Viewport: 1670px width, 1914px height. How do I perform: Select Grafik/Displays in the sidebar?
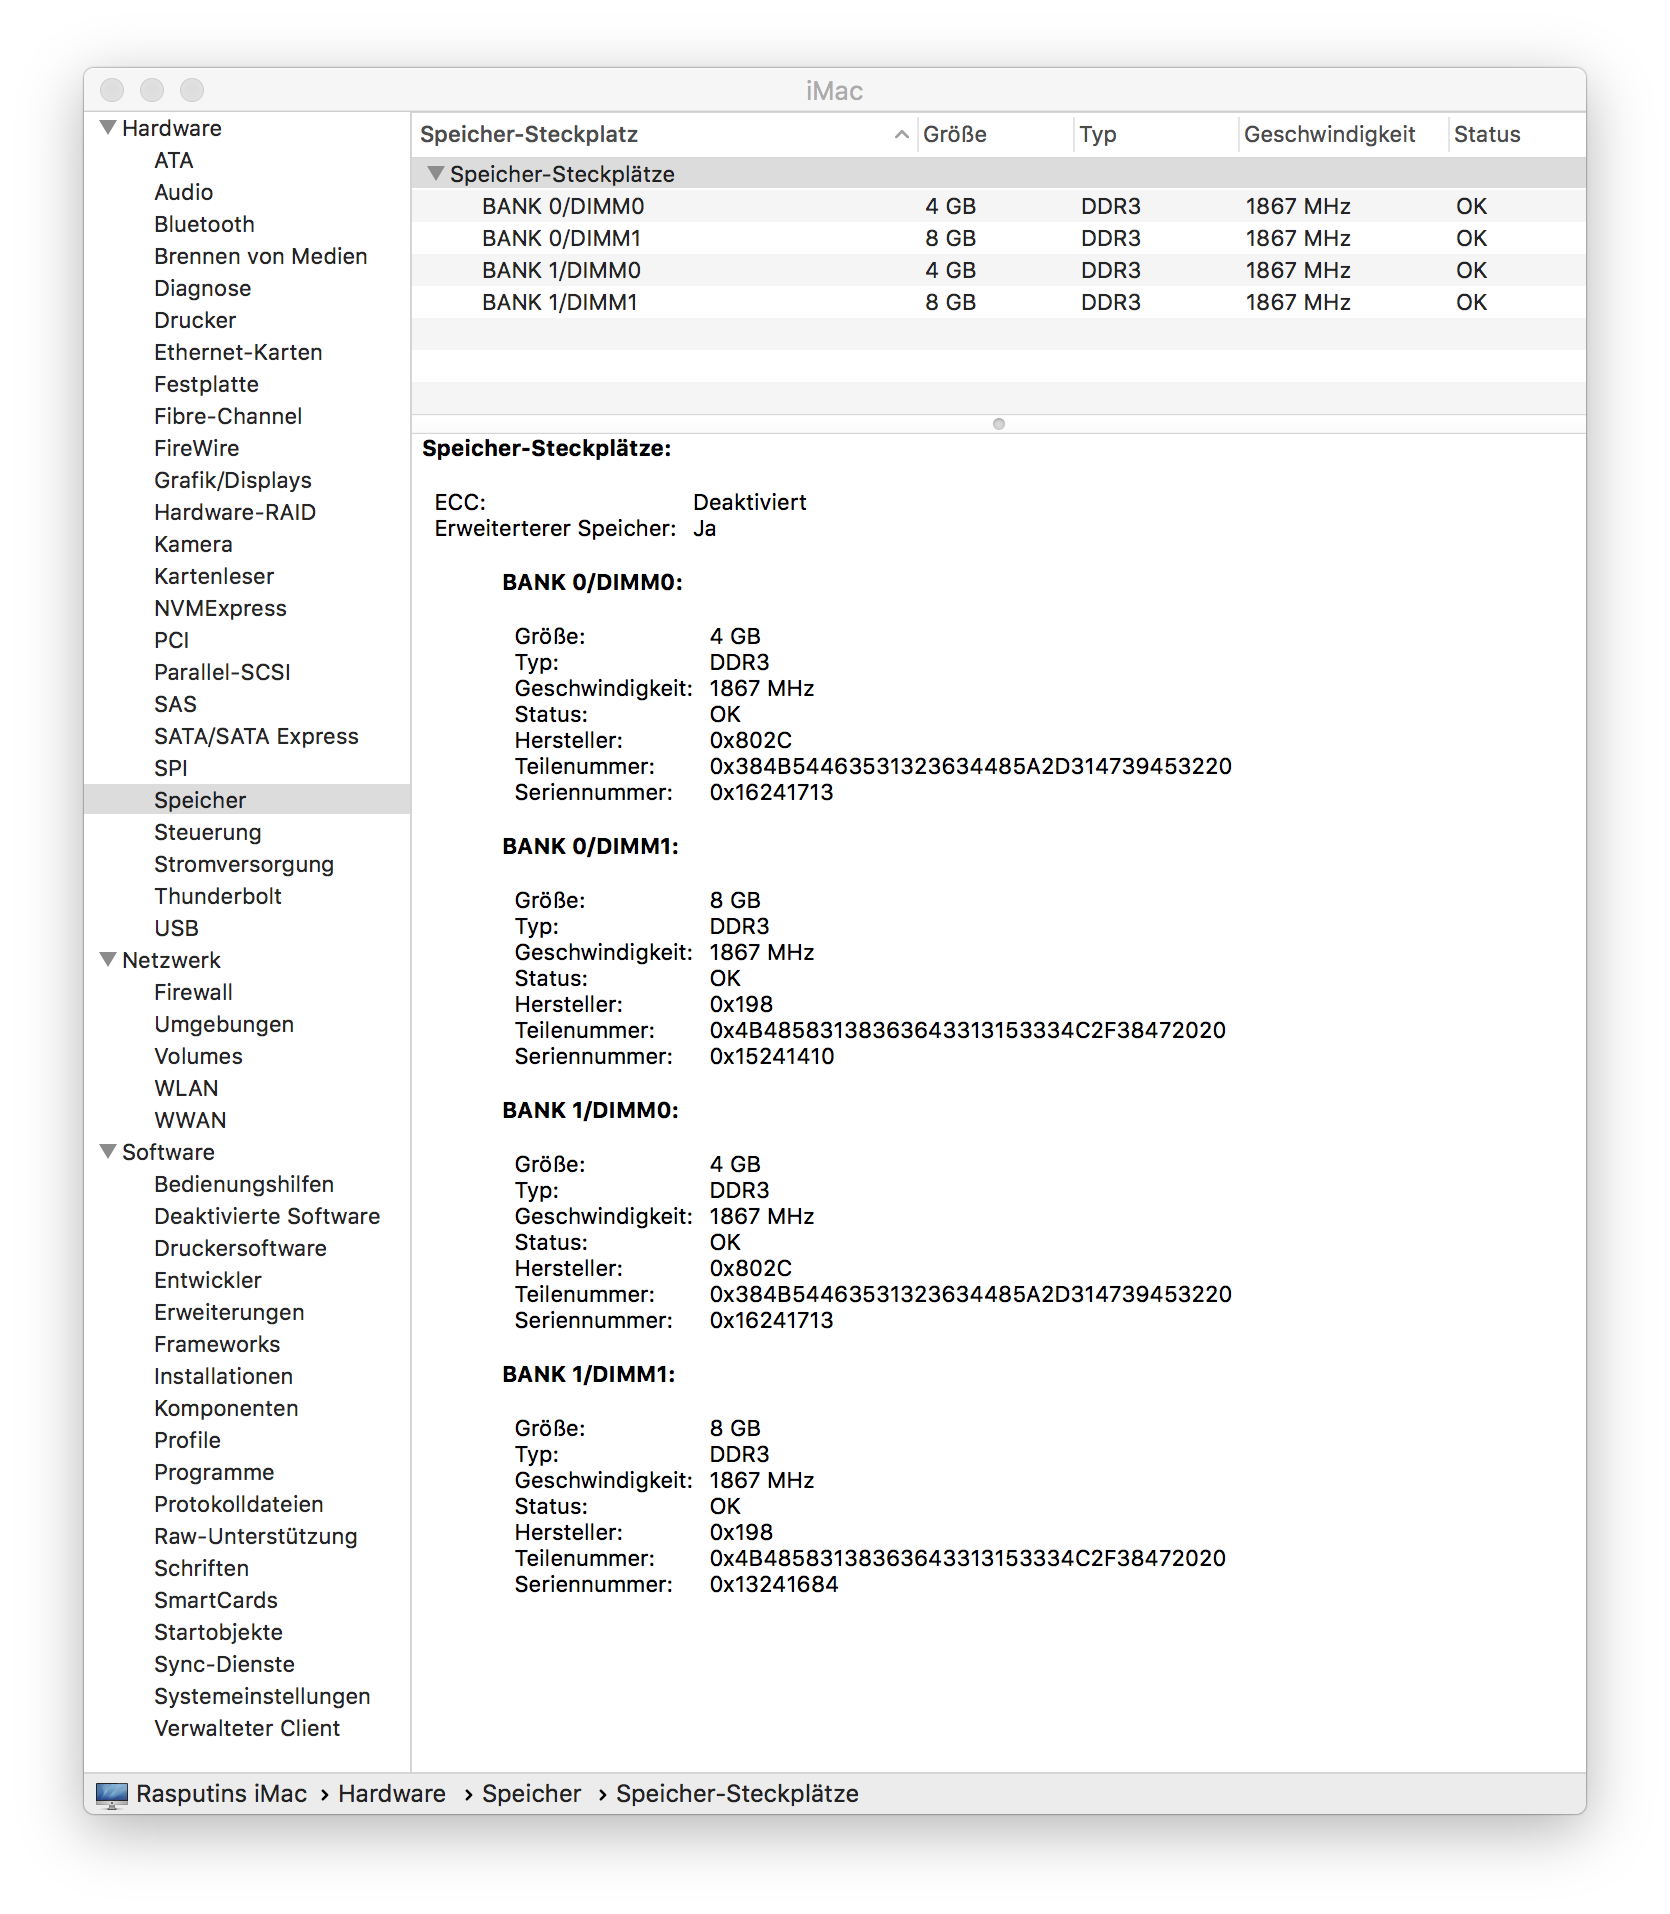232,480
